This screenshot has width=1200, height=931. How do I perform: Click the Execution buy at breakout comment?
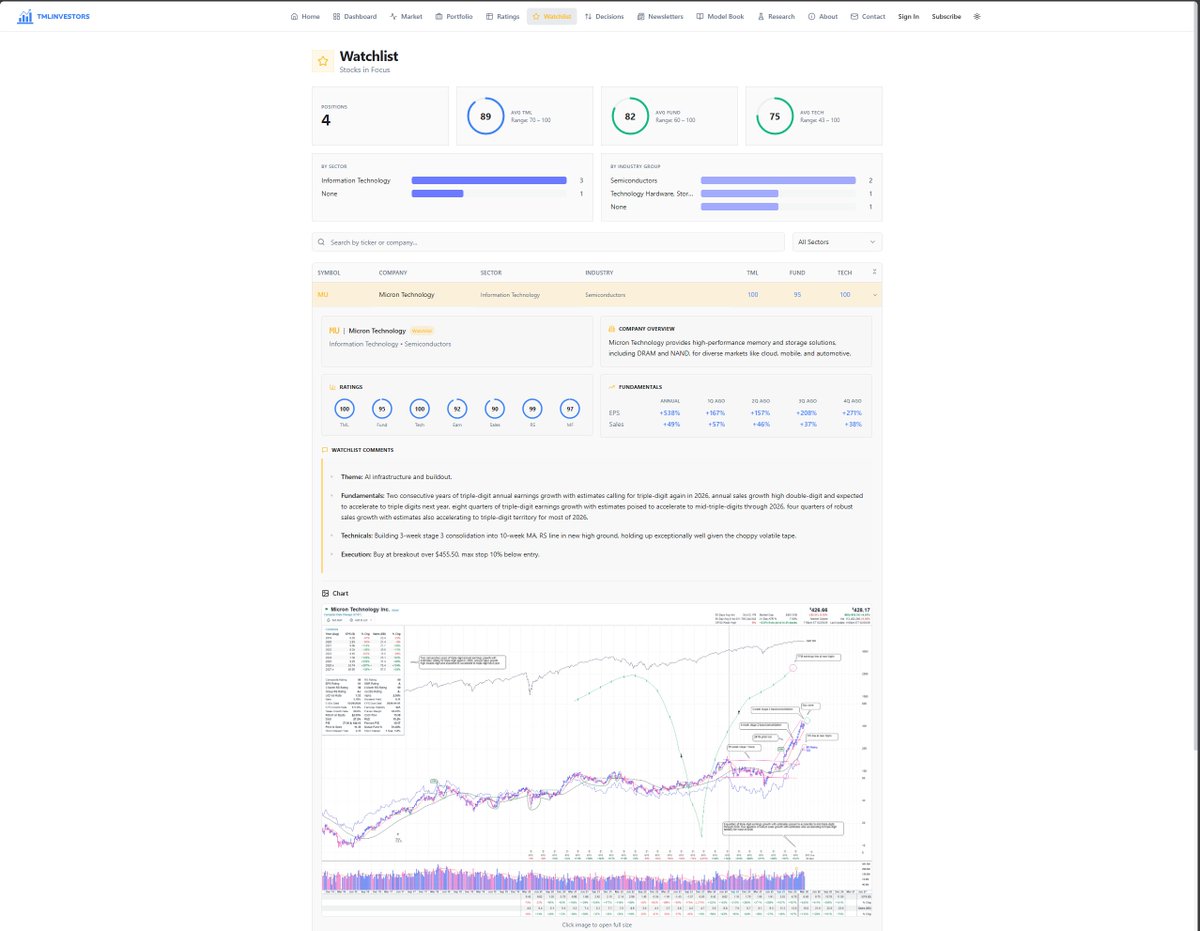tap(439, 554)
